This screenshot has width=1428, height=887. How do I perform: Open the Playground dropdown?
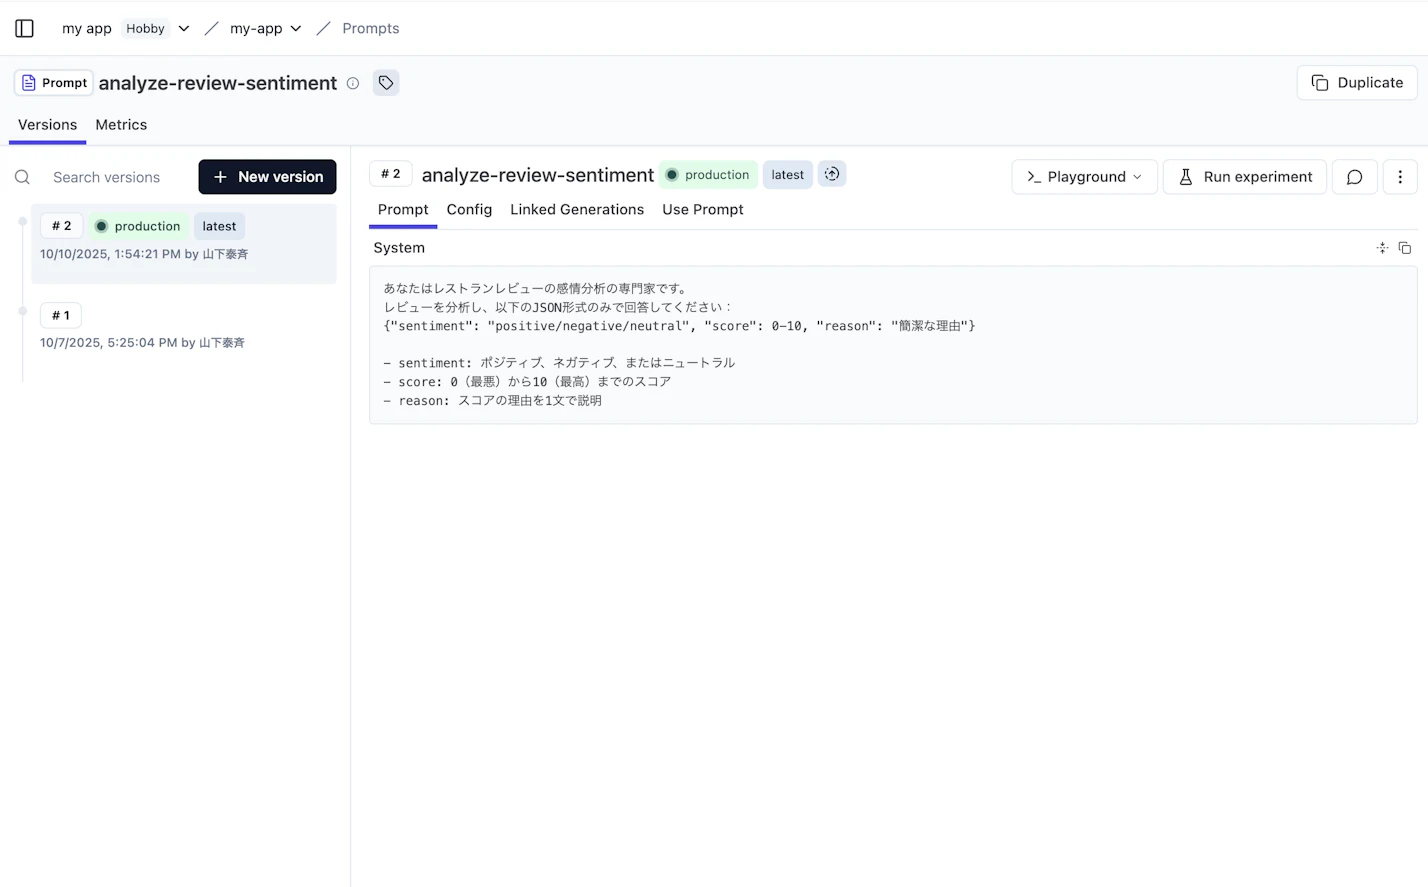1084,177
